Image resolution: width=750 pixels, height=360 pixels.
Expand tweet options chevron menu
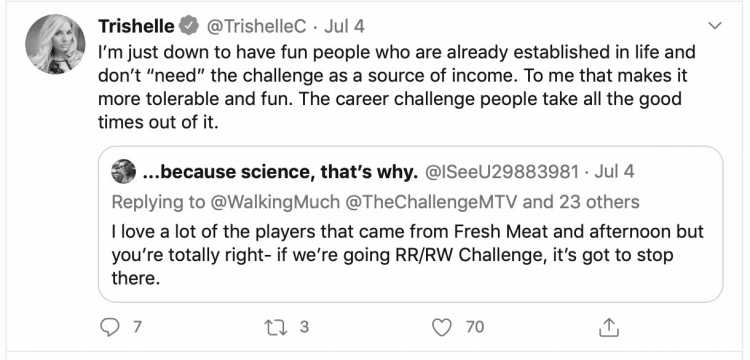point(715,26)
